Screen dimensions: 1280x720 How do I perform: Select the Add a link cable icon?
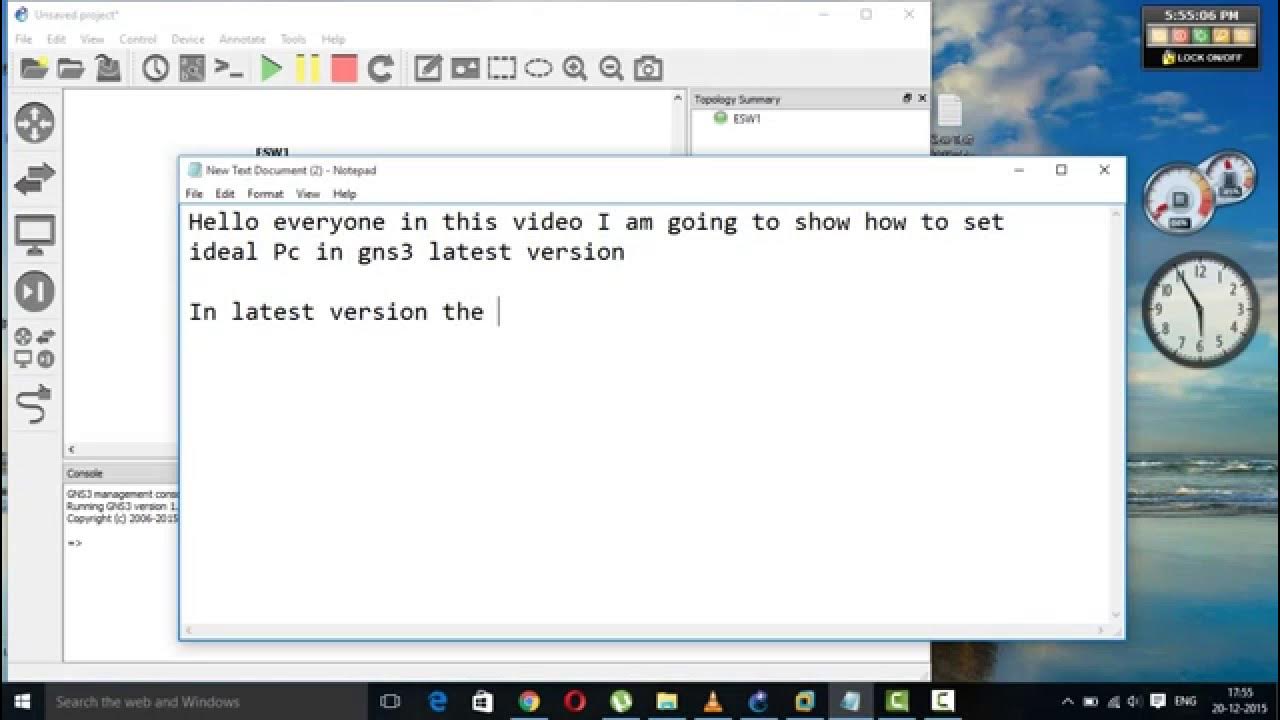click(35, 403)
